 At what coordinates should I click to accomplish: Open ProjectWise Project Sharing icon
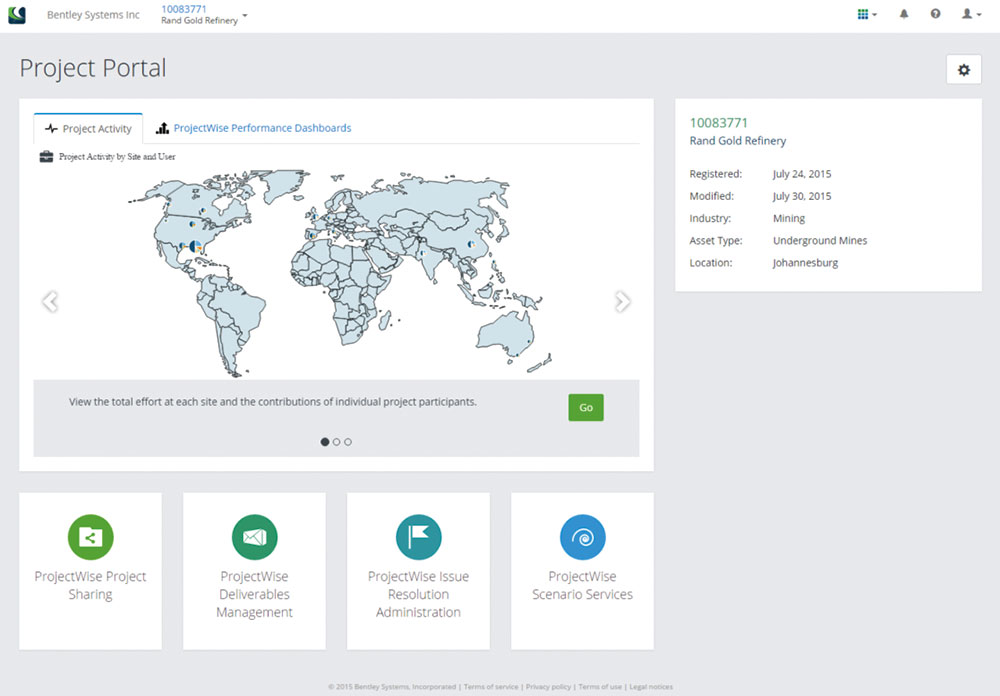click(91, 537)
